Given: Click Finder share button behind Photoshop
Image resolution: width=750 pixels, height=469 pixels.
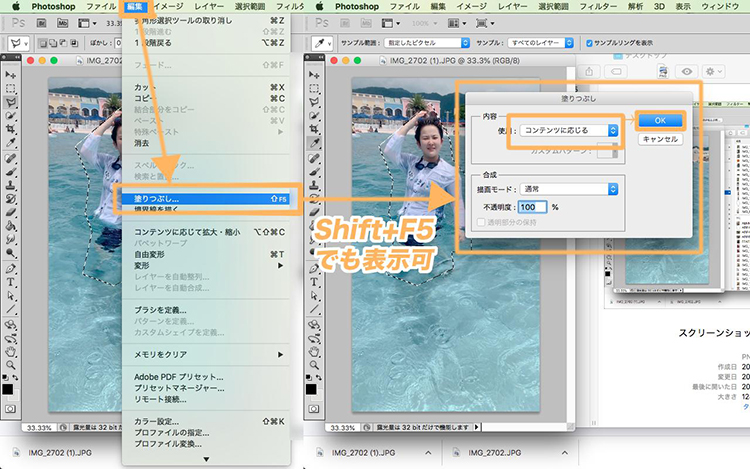Looking at the screenshot, I should click(x=589, y=72).
